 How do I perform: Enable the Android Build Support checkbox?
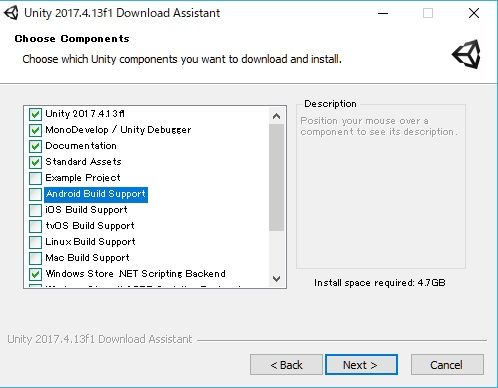click(35, 194)
